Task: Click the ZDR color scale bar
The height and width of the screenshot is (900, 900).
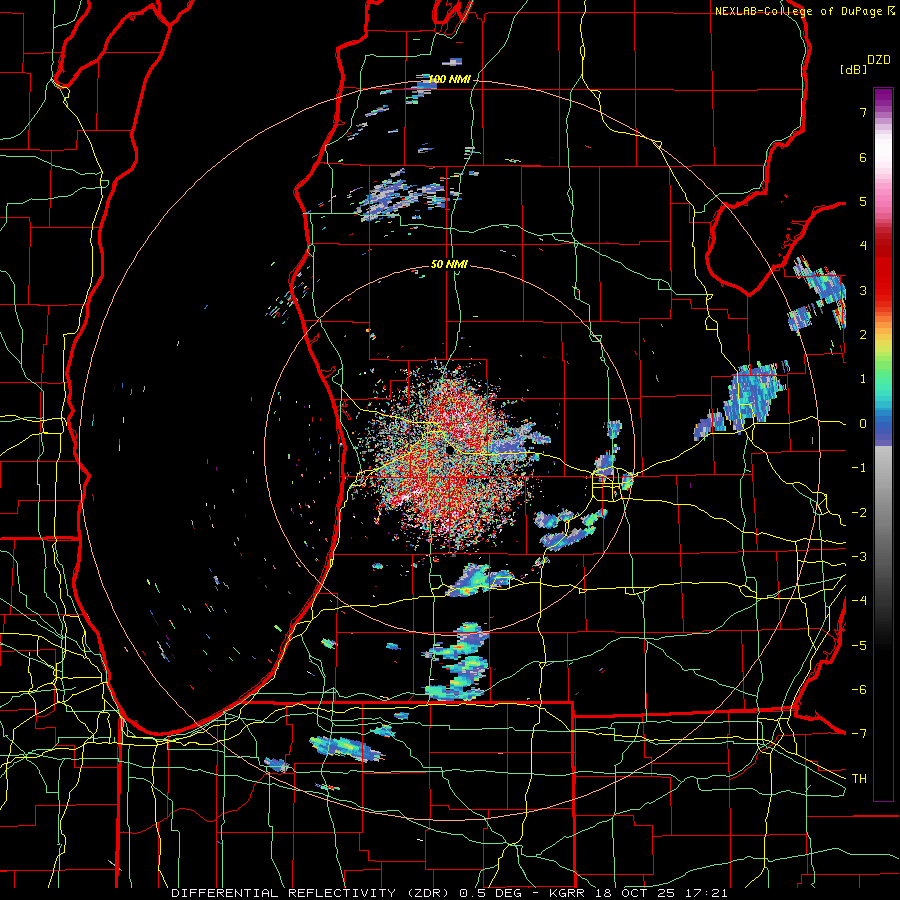Action: tap(883, 444)
